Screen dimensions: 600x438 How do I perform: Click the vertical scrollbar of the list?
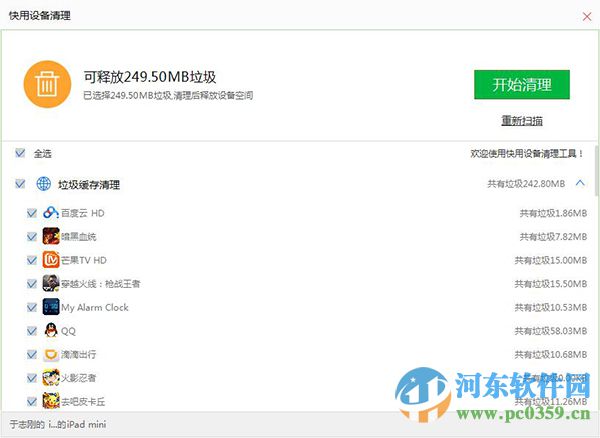(x=597, y=171)
